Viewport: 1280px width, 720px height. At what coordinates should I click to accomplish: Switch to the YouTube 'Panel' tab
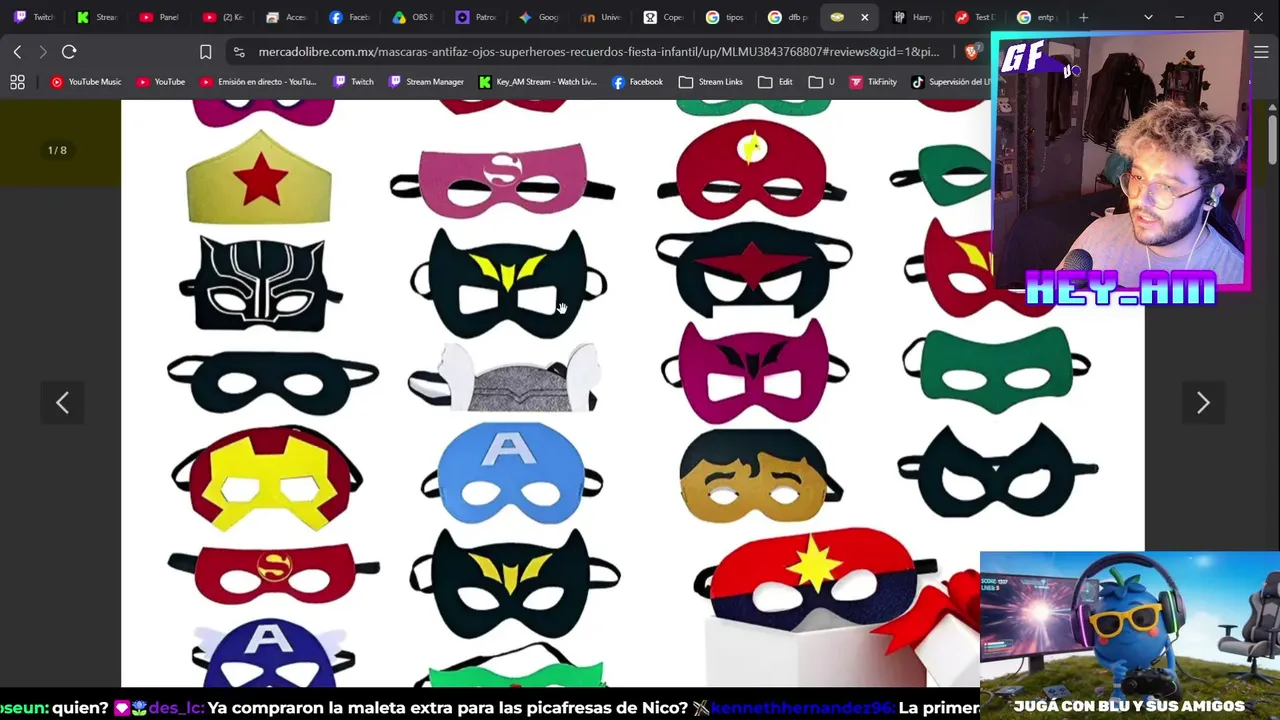[161, 17]
